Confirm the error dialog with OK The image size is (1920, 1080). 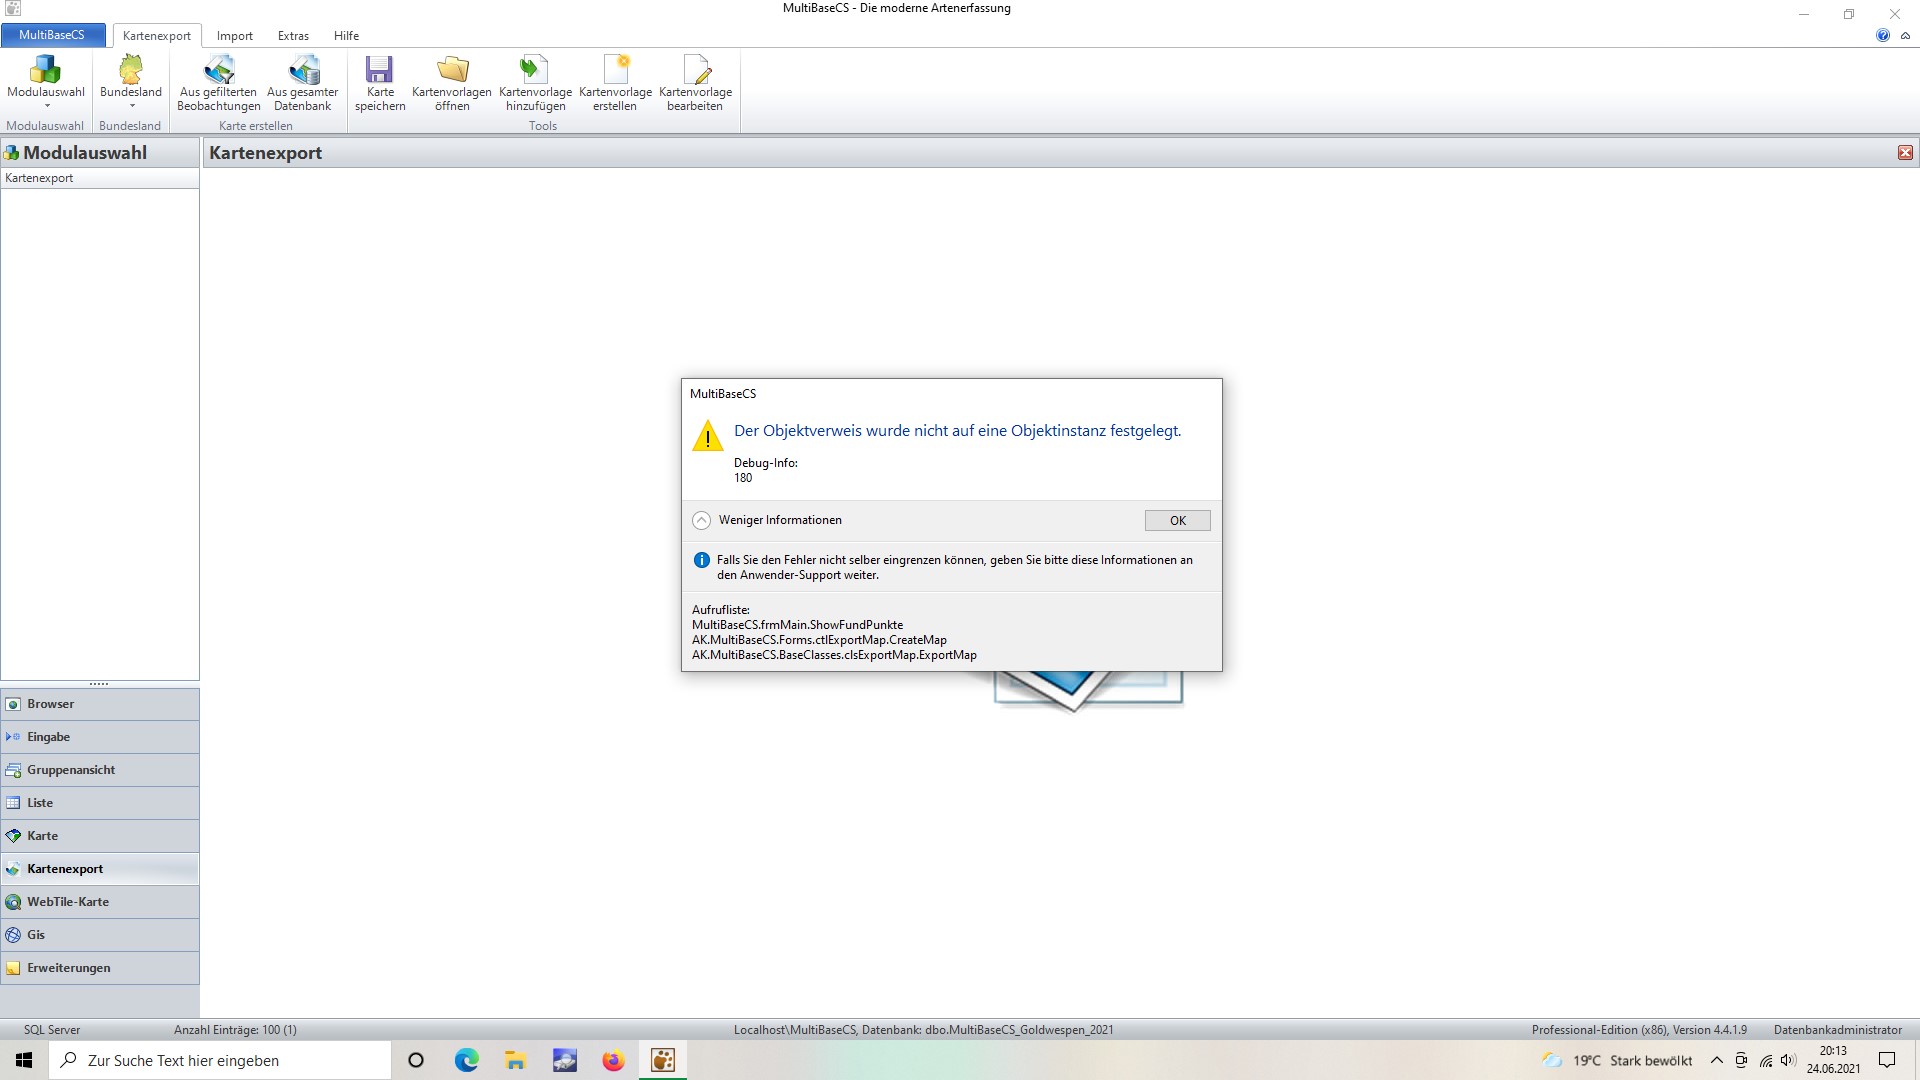click(1178, 520)
